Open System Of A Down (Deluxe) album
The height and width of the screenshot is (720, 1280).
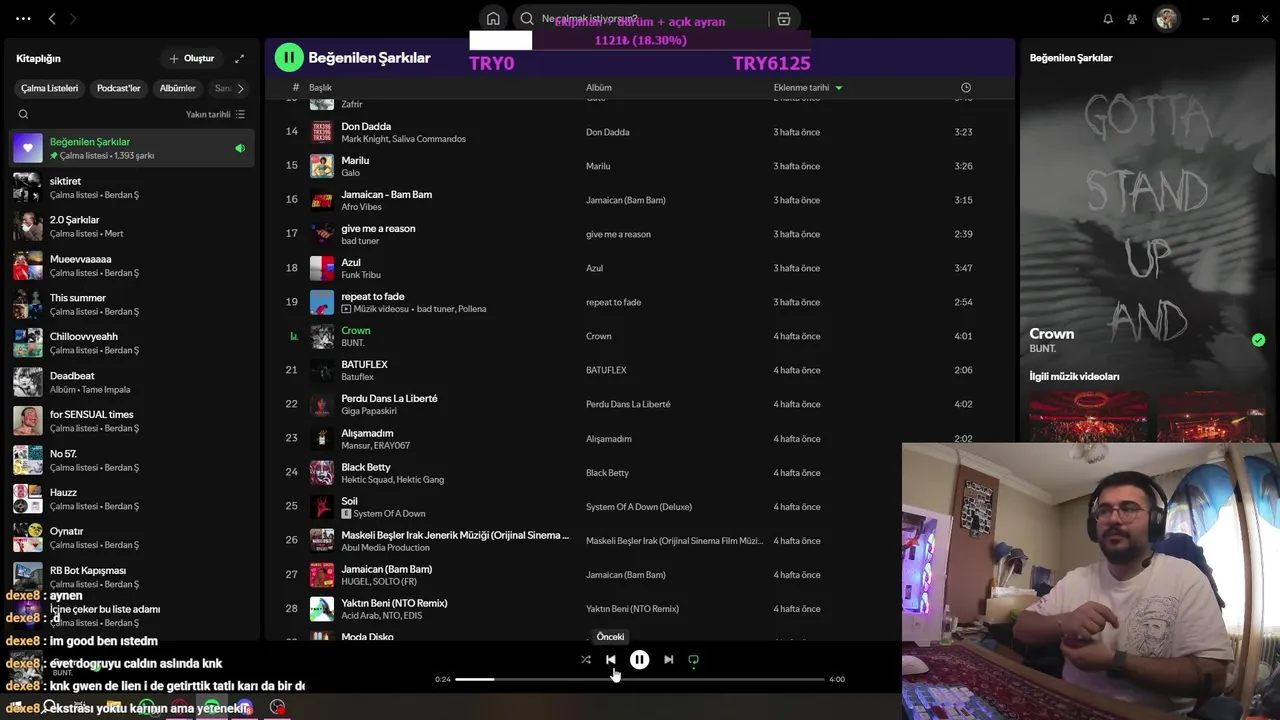(x=639, y=507)
